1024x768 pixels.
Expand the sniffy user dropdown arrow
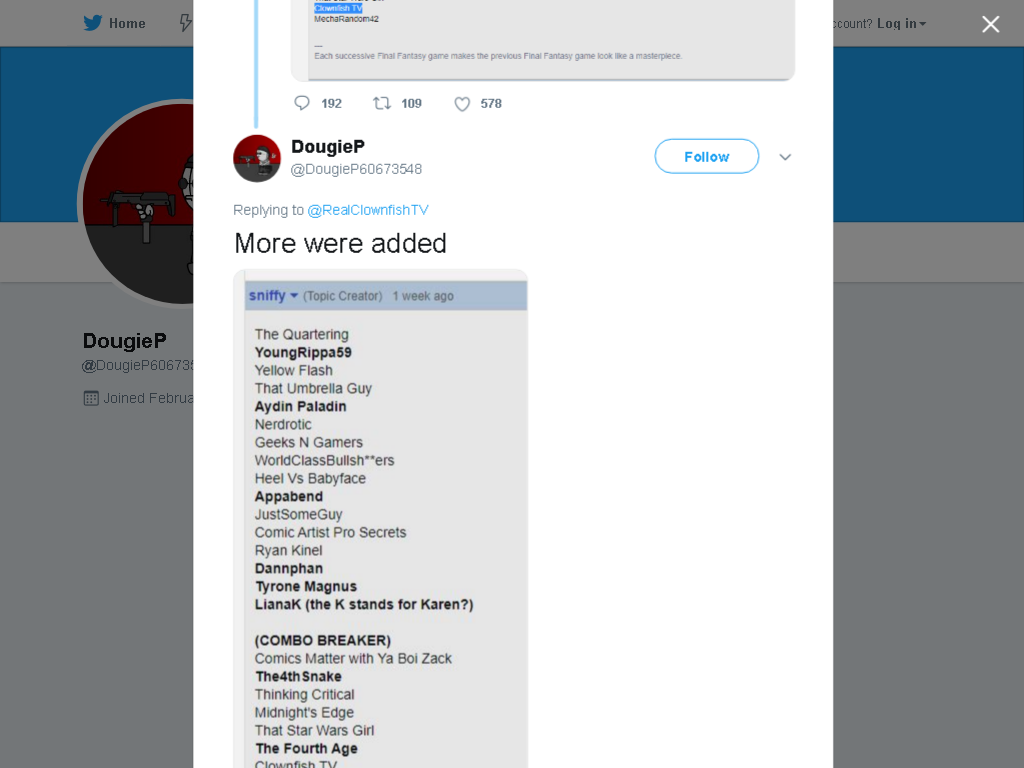(294, 296)
